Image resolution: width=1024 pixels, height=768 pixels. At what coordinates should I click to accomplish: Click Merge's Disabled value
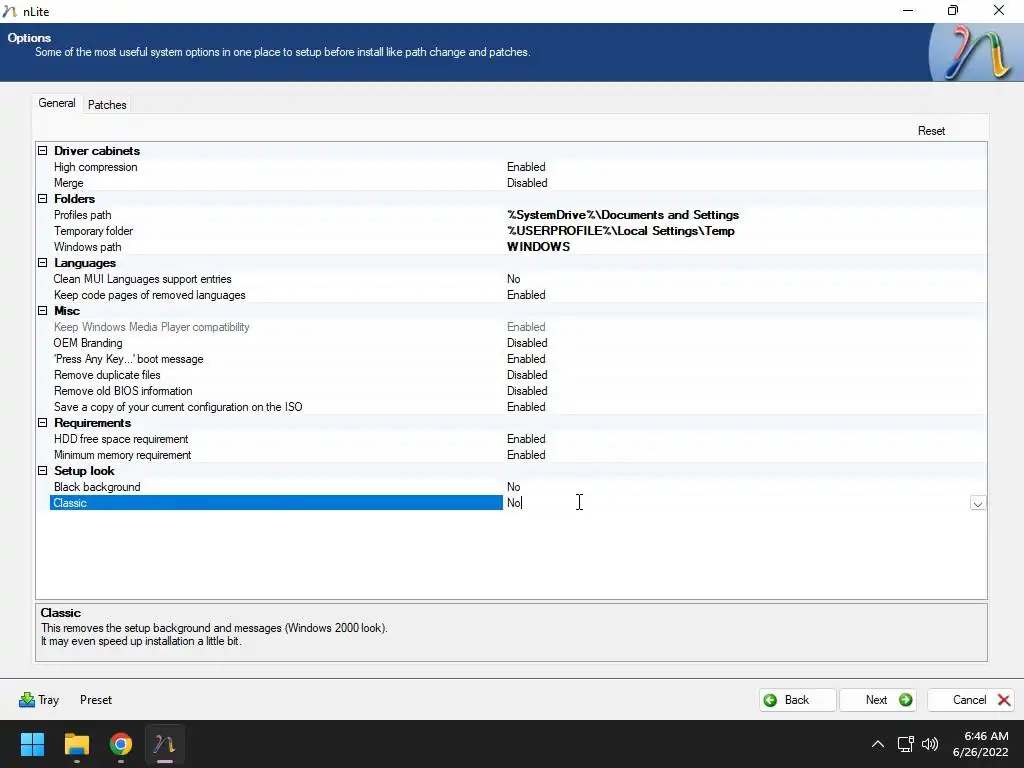coord(527,183)
